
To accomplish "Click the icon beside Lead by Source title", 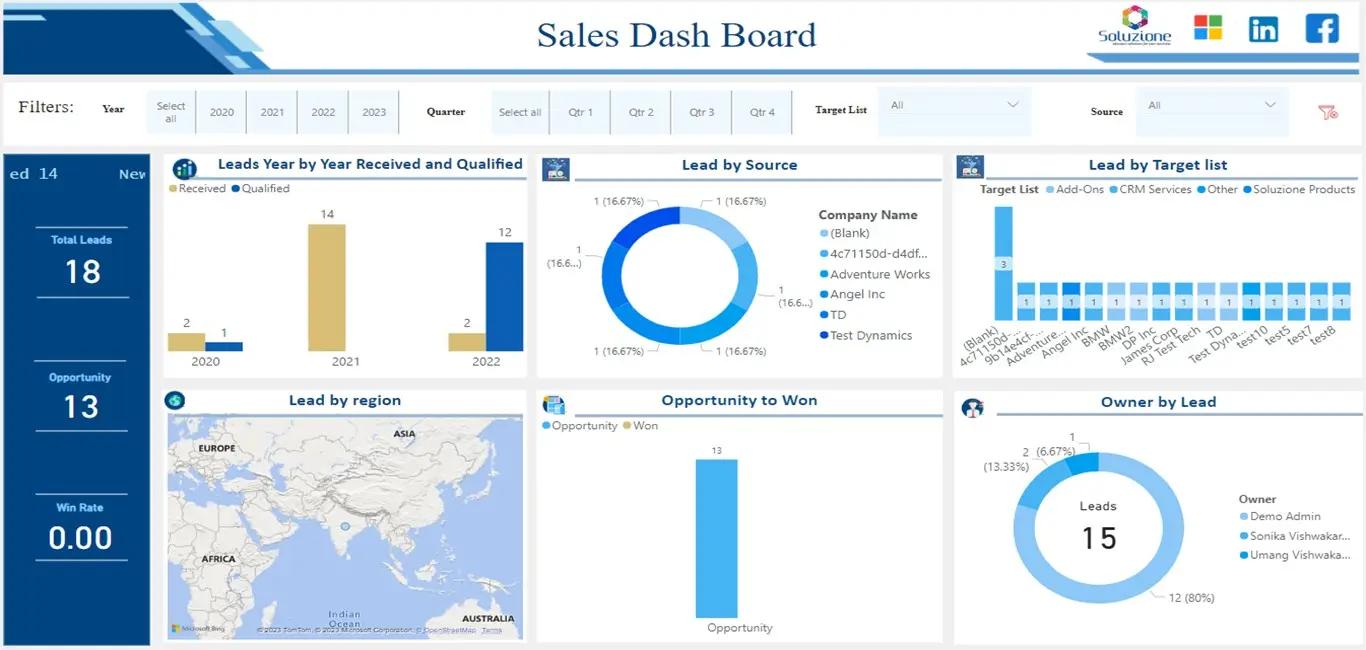I will coord(556,169).
